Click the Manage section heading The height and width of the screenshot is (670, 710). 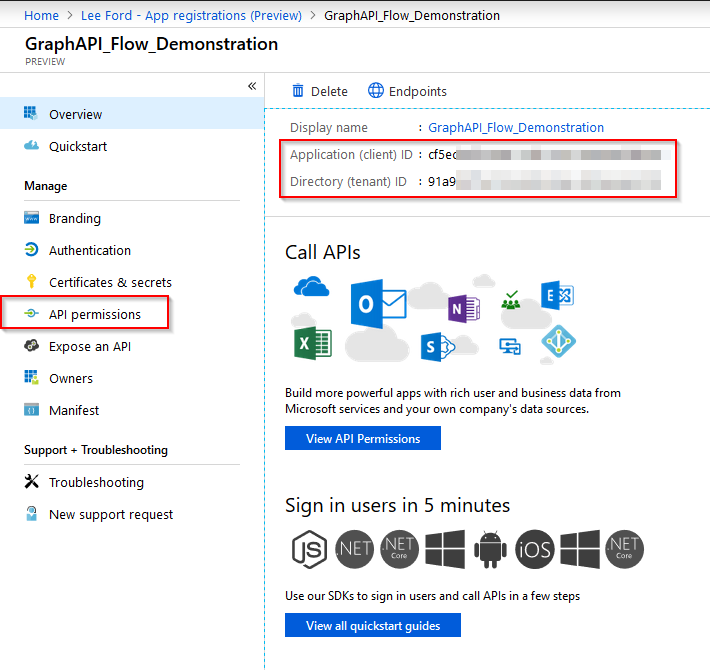coord(46,186)
